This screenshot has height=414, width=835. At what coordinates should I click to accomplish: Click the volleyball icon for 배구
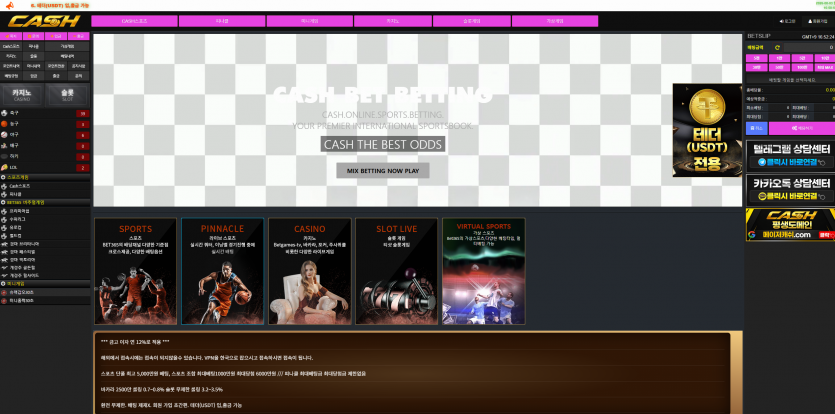pos(4,145)
